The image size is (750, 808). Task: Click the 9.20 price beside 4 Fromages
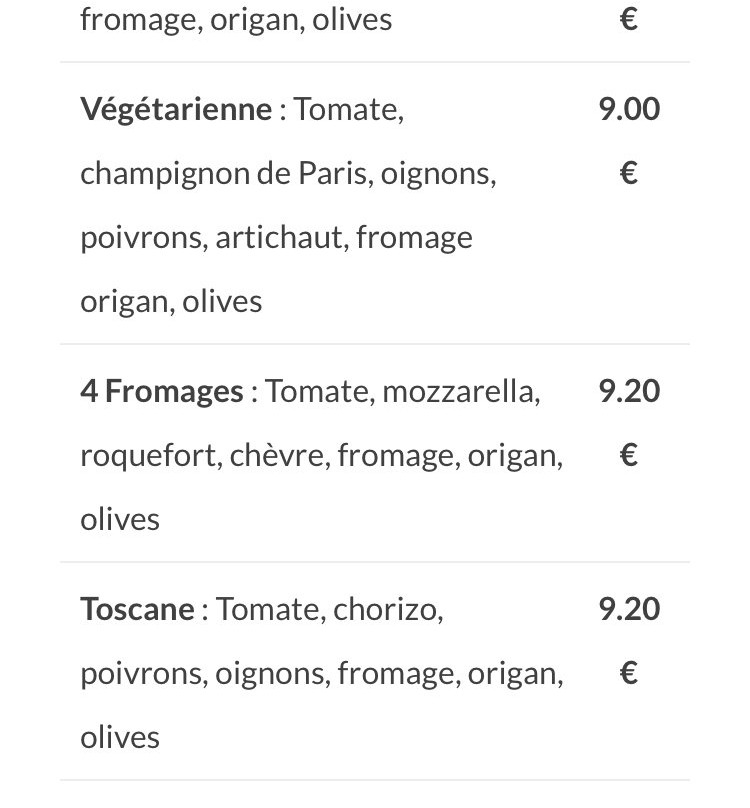pyautogui.click(x=629, y=391)
